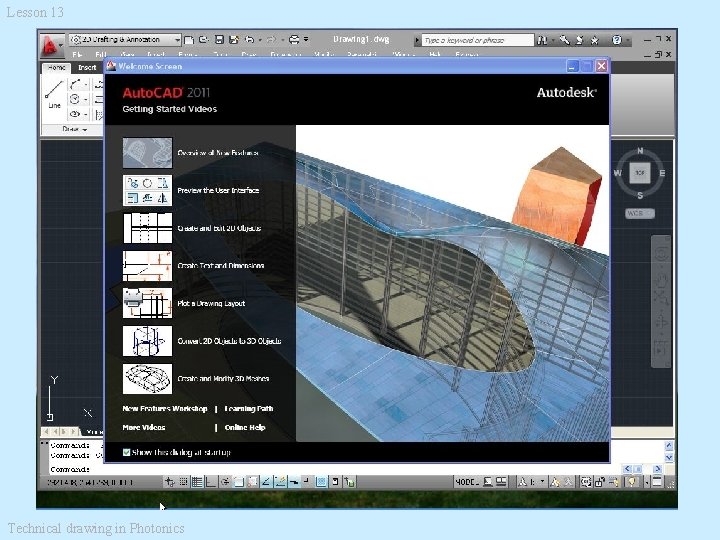Toggle Object Snap Tracking in status bar
The width and height of the screenshot is (720, 540).
(266, 482)
